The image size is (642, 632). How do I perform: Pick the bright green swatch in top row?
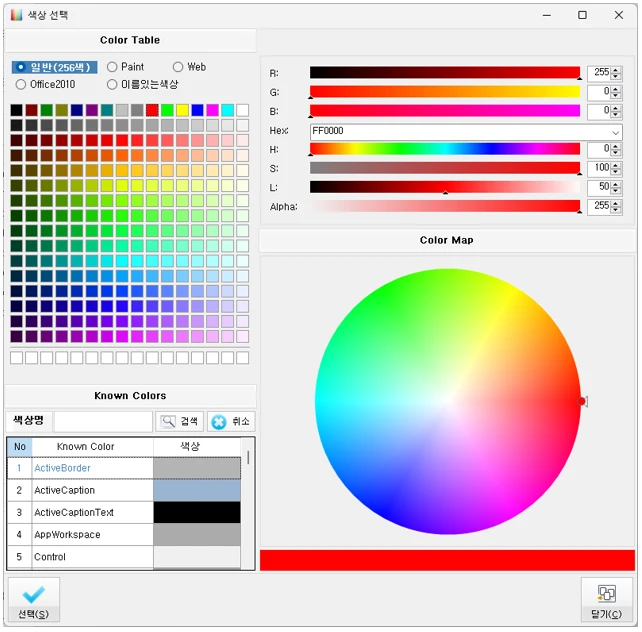(x=167, y=110)
